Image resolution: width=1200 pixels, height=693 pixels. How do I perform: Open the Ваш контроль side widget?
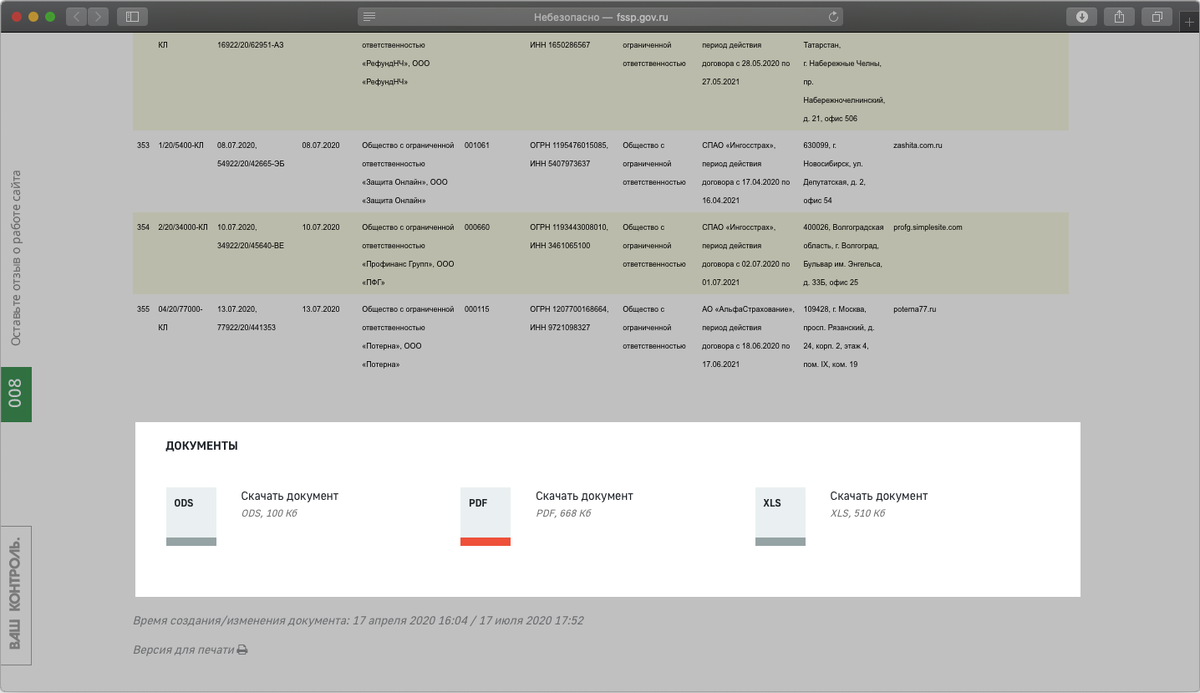(x=16, y=595)
